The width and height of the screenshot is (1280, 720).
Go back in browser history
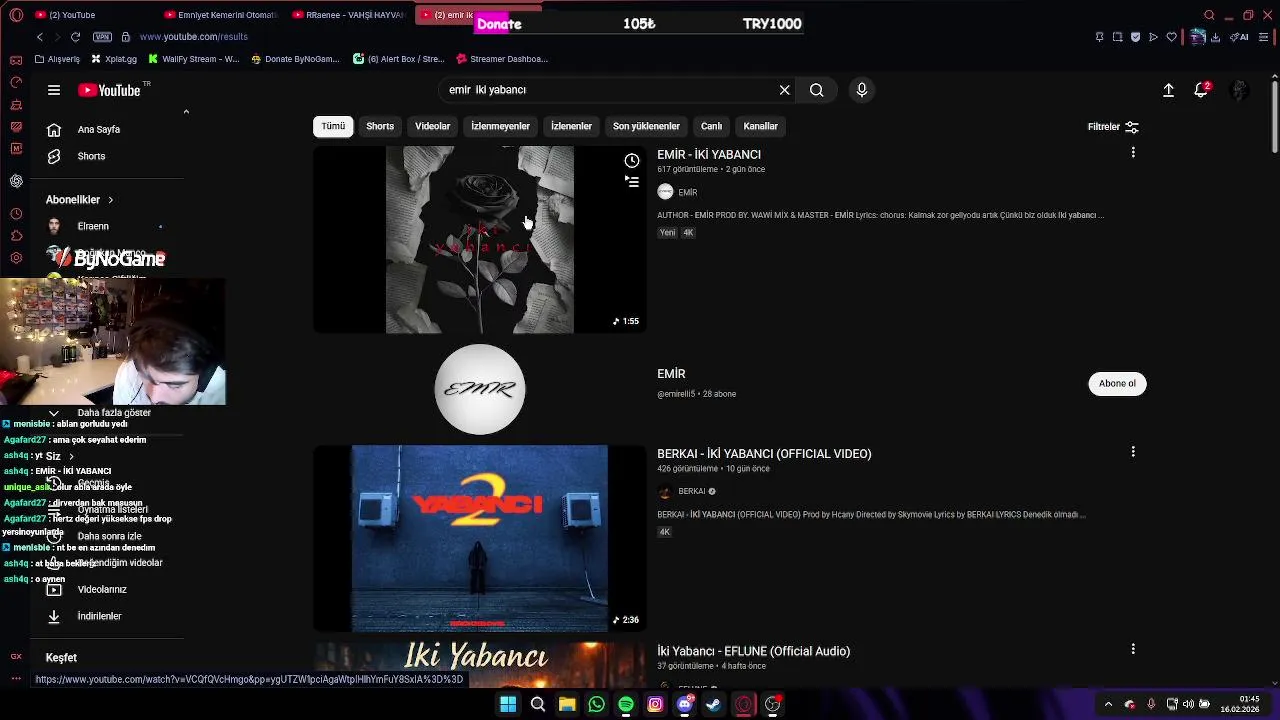point(40,37)
